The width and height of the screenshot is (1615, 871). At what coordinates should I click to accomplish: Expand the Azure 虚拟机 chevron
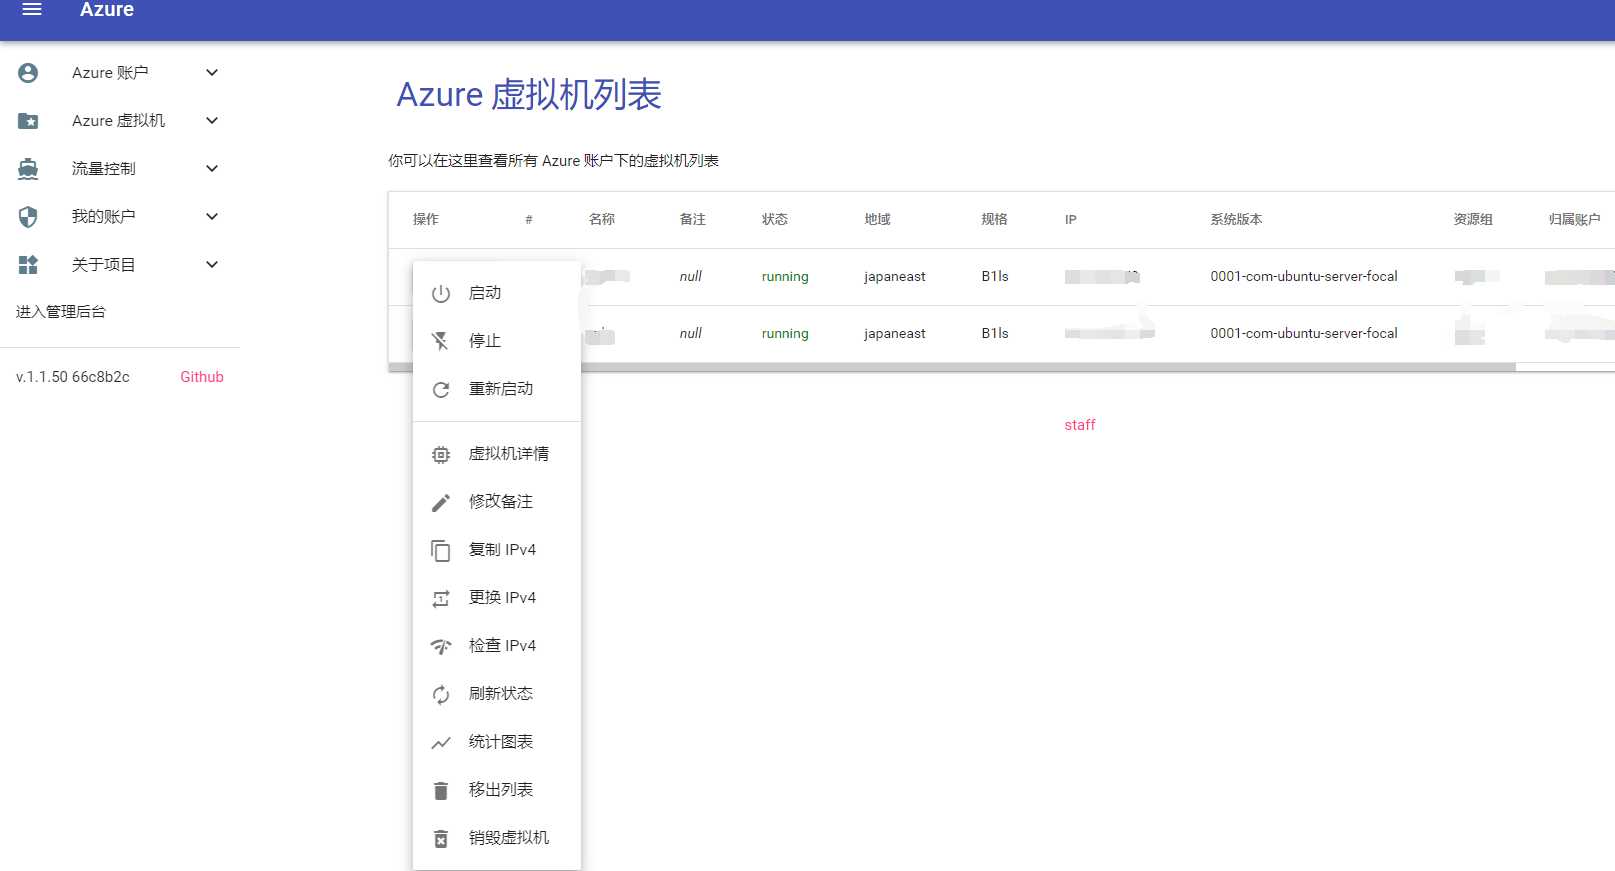[x=212, y=121]
